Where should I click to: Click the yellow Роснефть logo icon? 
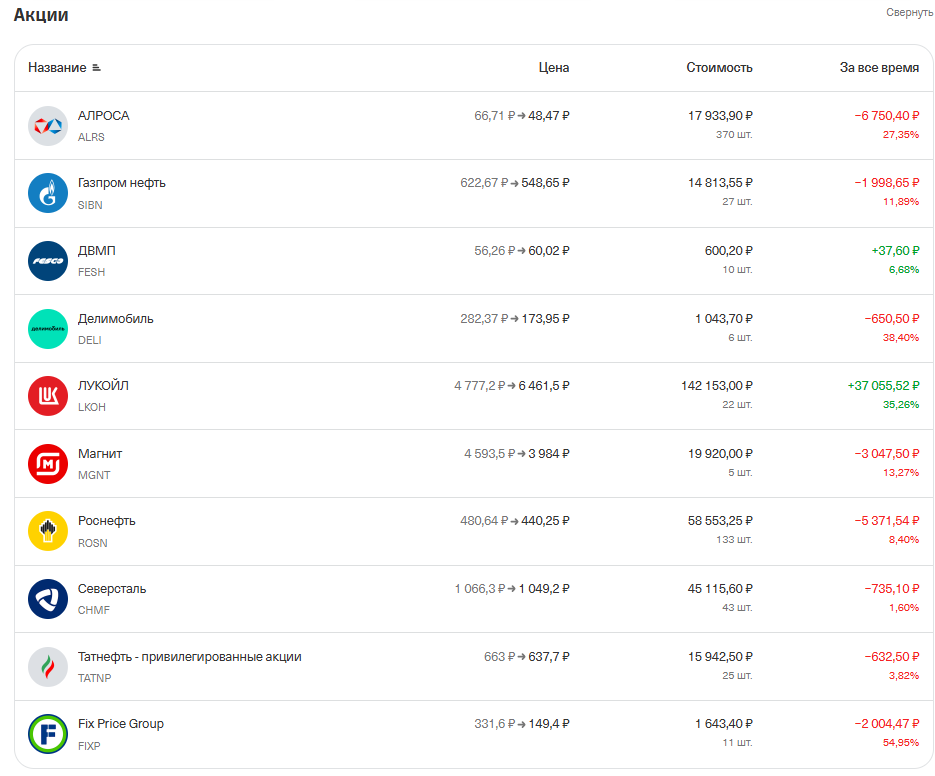tap(48, 531)
